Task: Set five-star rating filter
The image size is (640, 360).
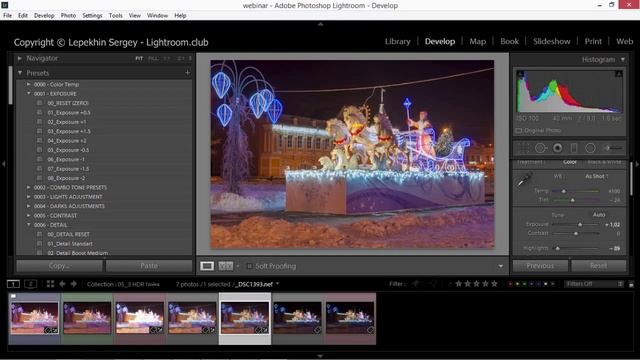Action: click(494, 284)
